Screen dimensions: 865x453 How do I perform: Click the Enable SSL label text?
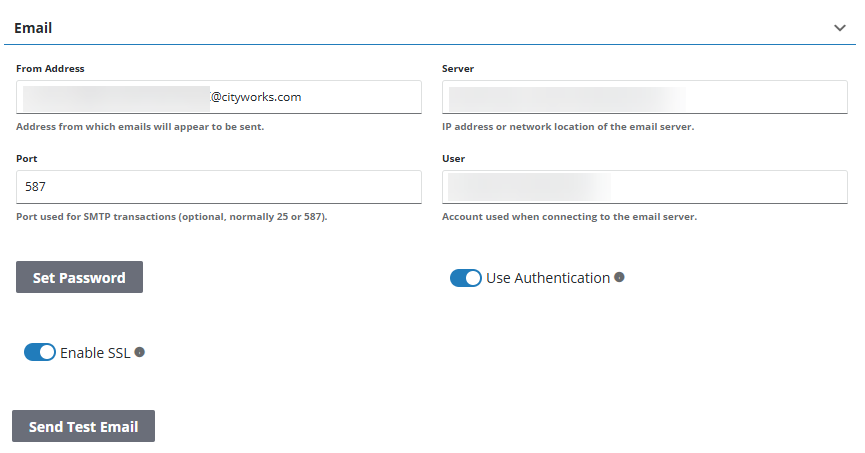(x=95, y=352)
